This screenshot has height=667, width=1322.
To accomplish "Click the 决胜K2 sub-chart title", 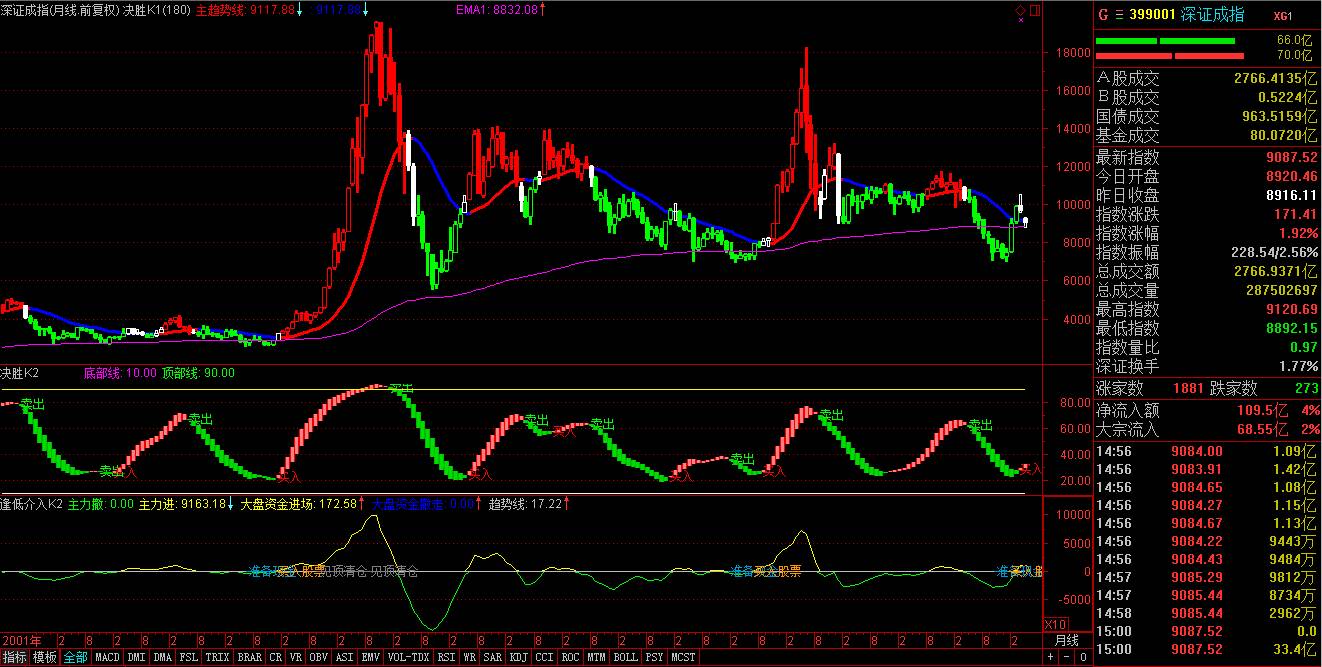I will click(x=19, y=373).
